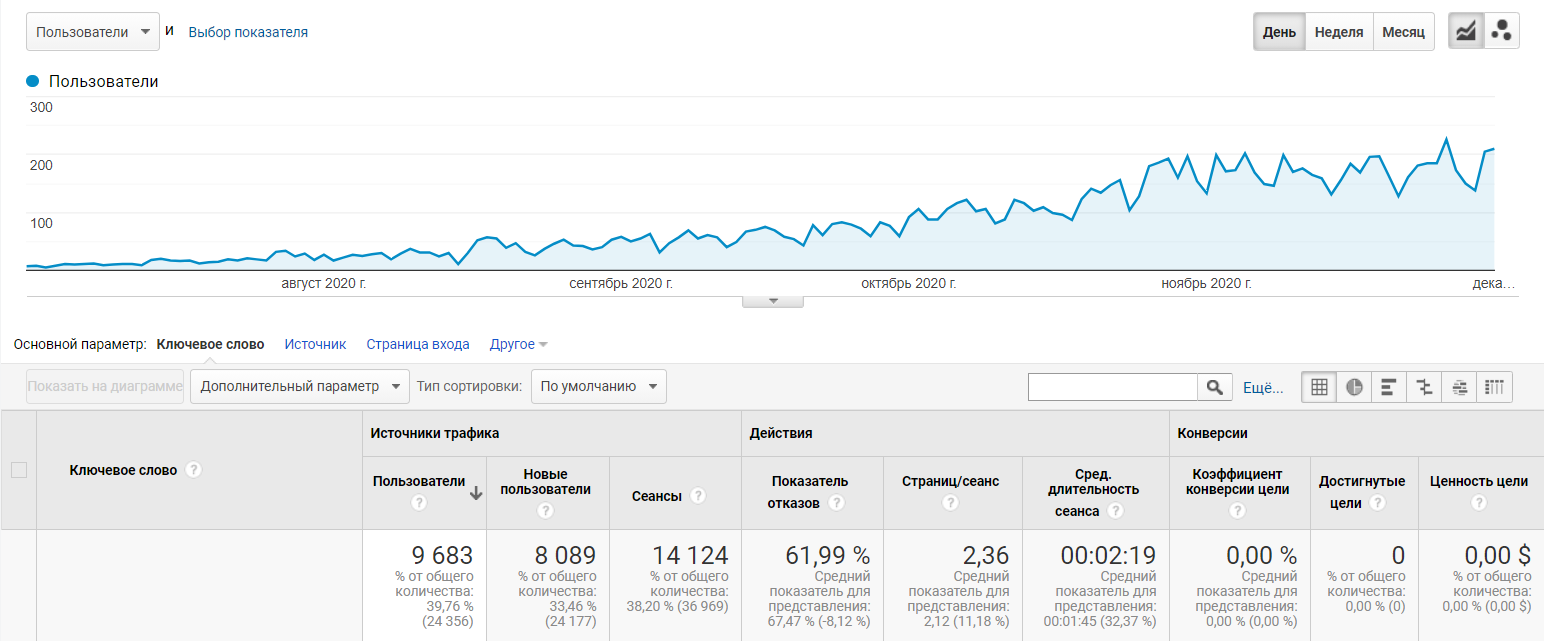This screenshot has width=1544, height=641.
Task: Click the table search input field
Action: (1113, 387)
